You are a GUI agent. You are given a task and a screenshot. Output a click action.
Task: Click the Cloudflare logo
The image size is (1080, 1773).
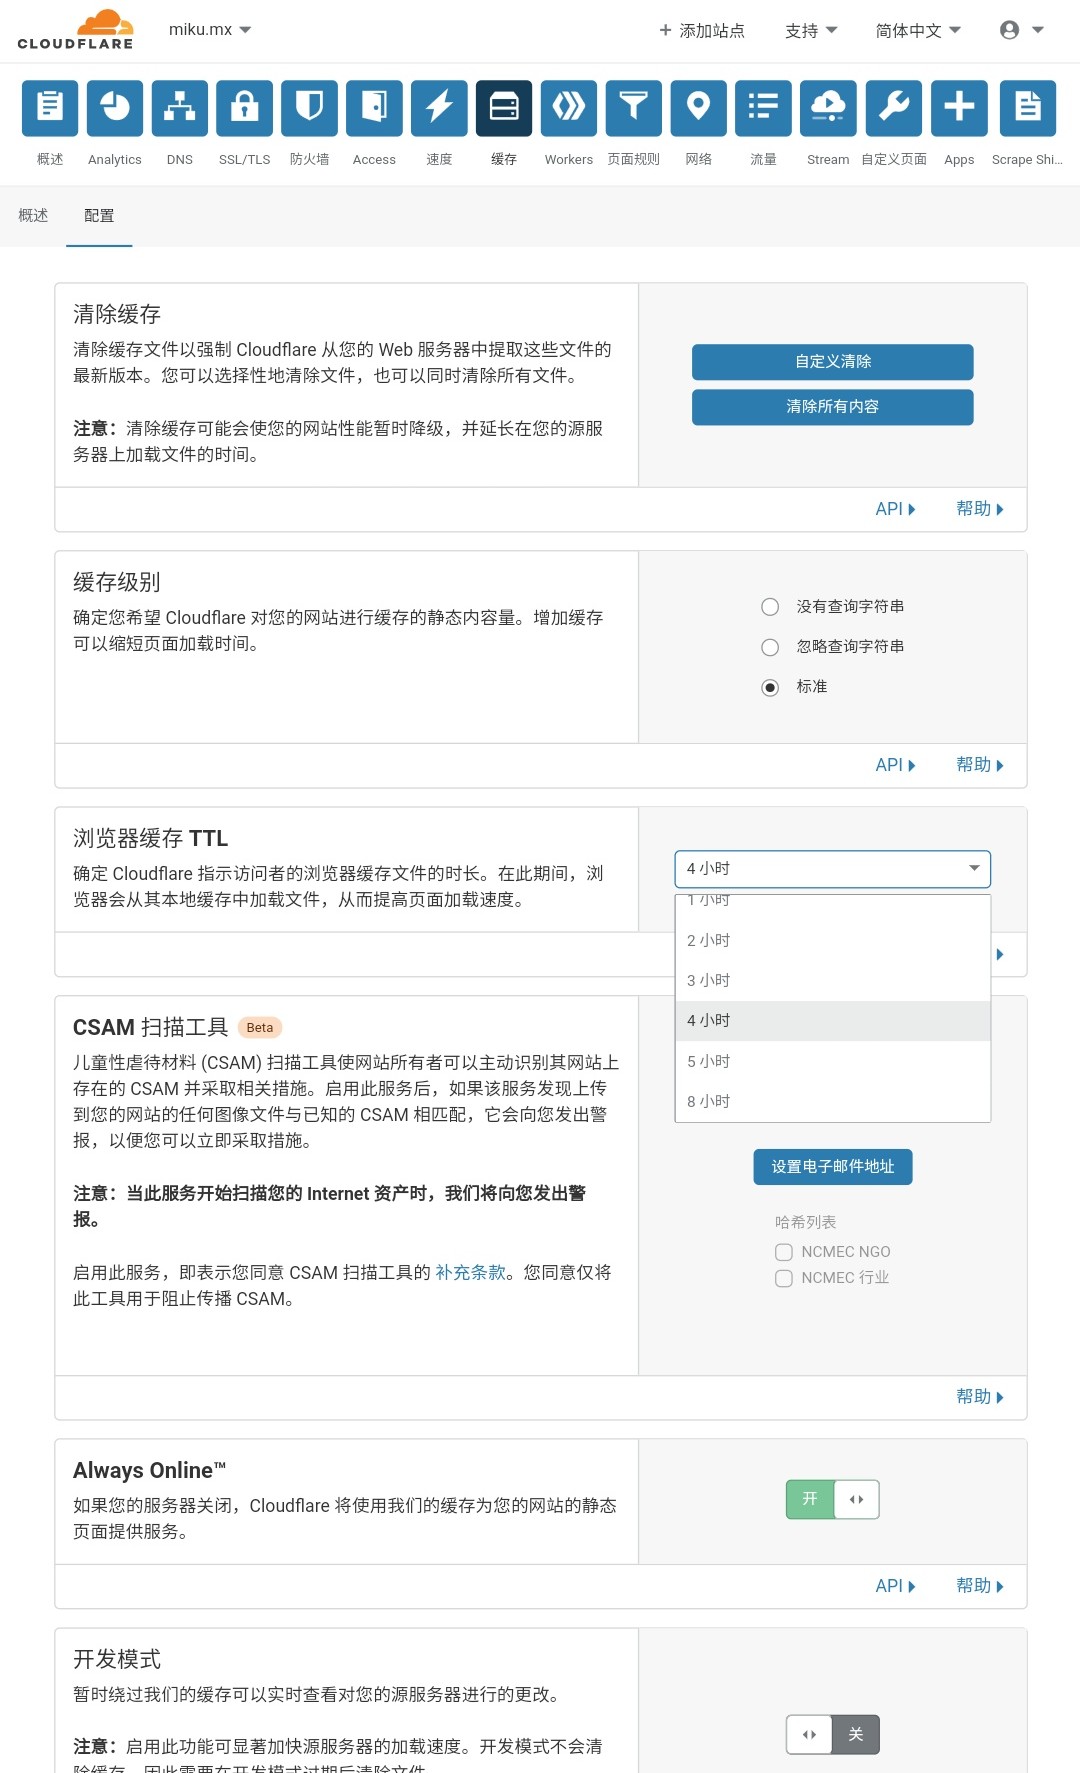pyautogui.click(x=76, y=30)
